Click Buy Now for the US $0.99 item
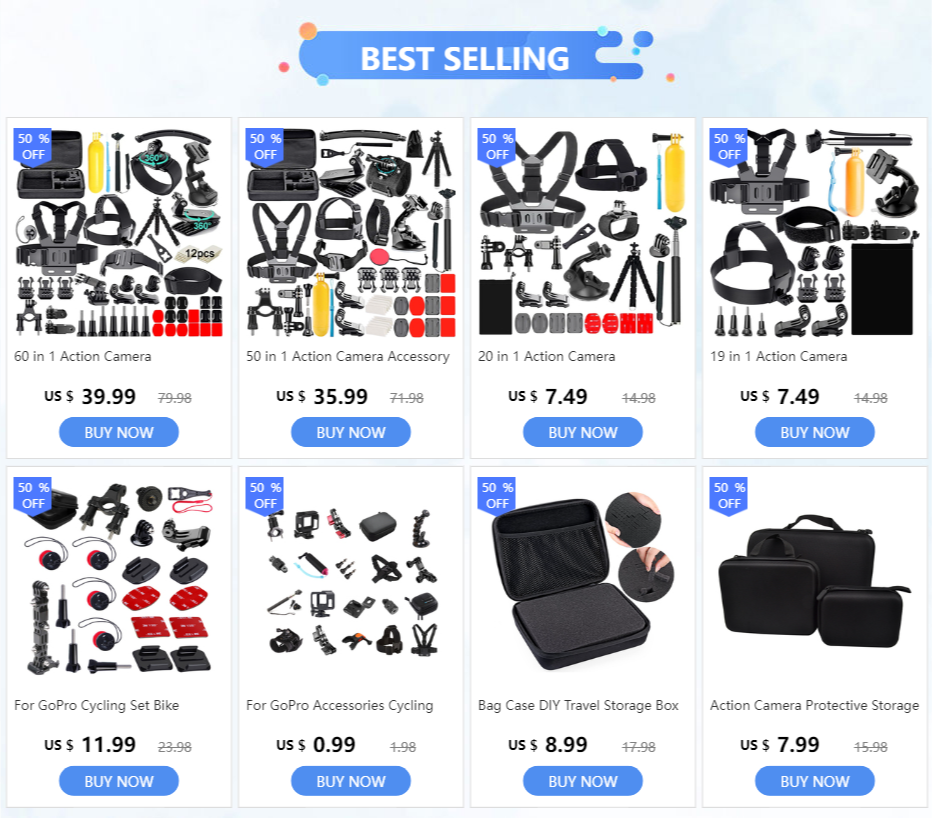This screenshot has width=932, height=818. 351,781
